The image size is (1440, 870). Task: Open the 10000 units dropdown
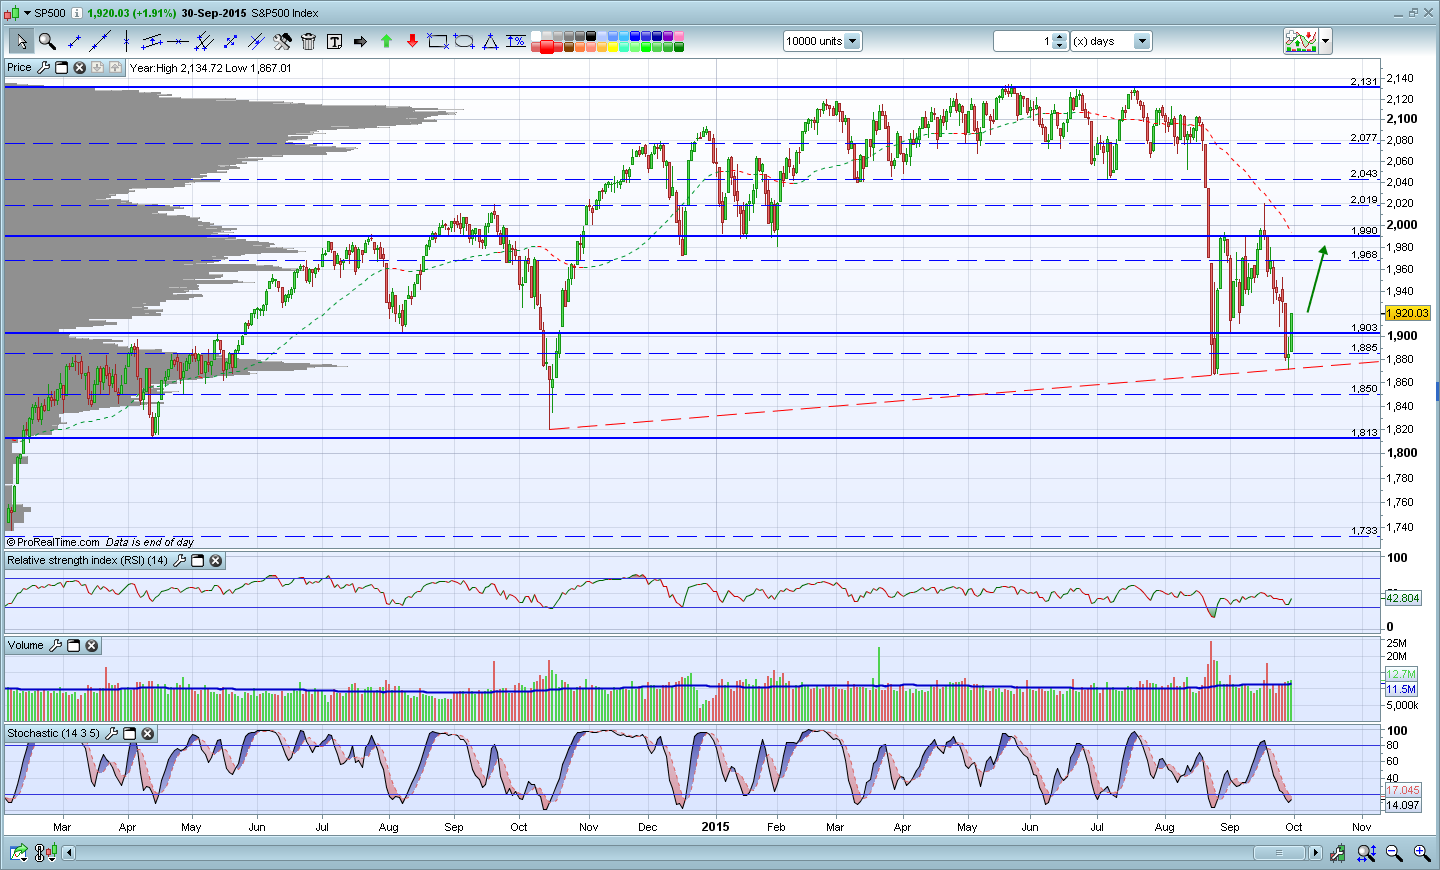[x=853, y=41]
